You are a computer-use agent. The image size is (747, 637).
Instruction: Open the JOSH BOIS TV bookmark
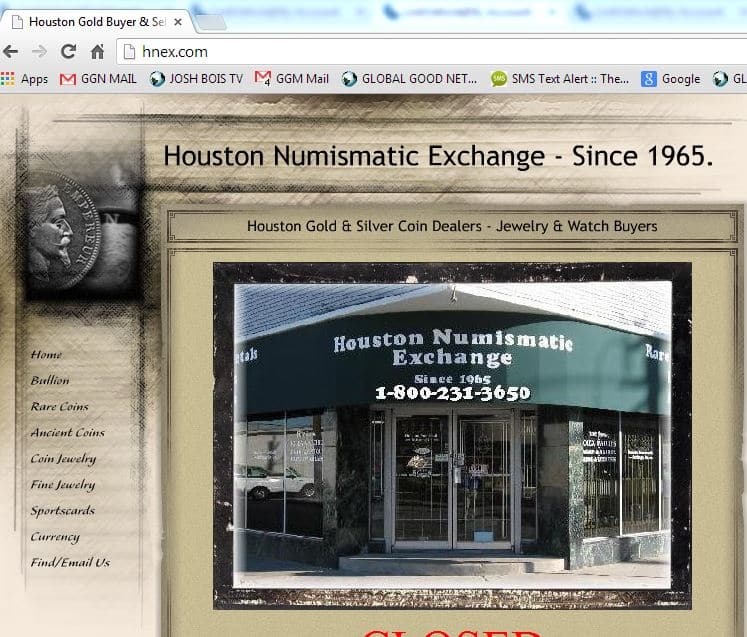pos(196,79)
